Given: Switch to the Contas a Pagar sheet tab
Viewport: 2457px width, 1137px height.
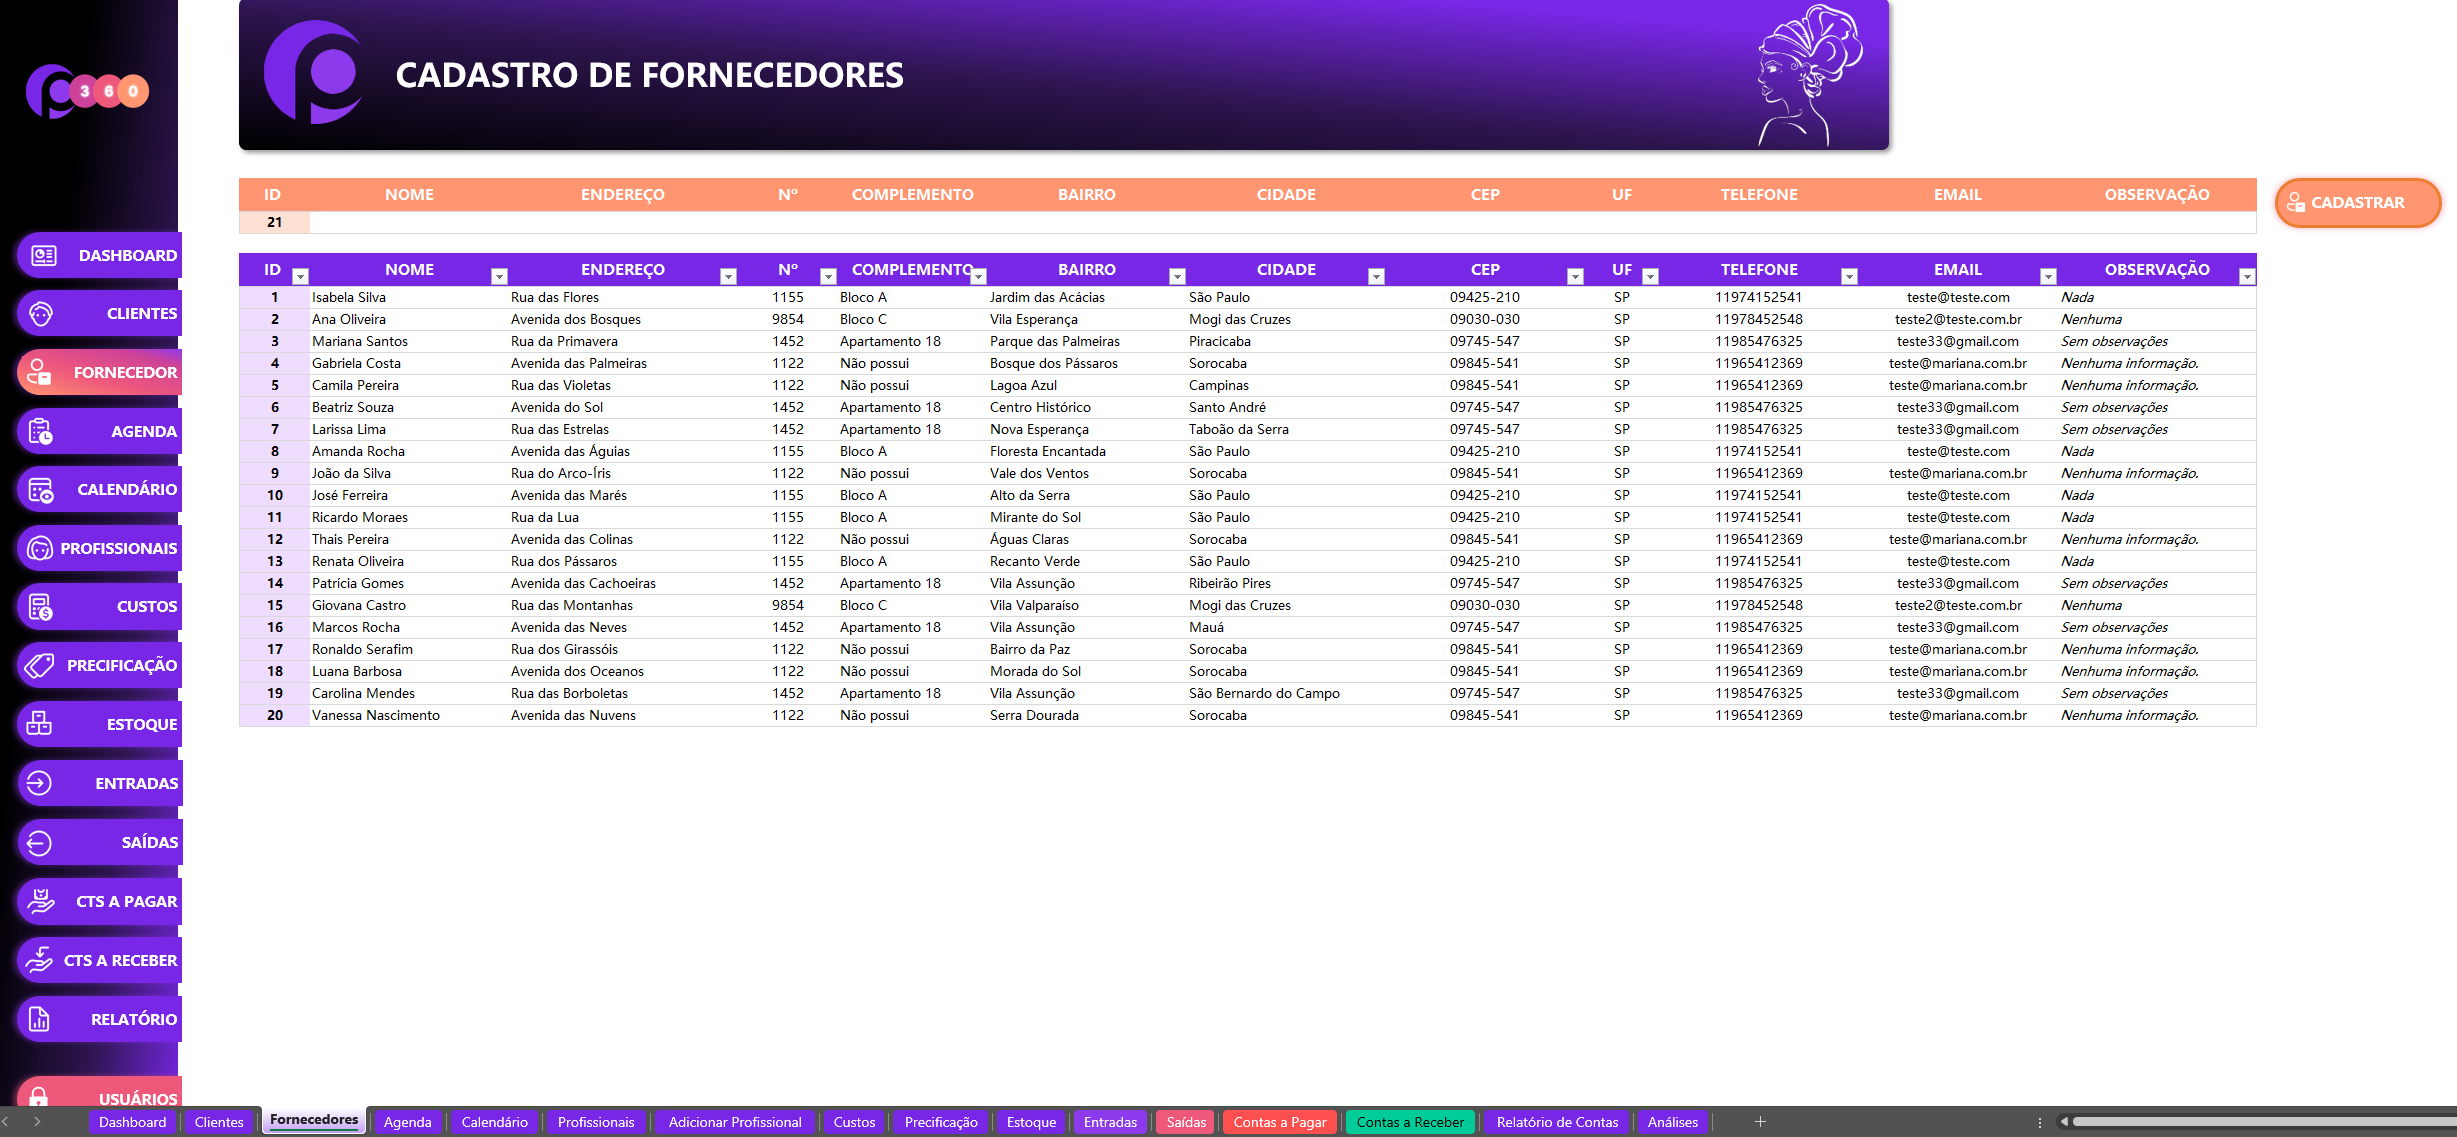Looking at the screenshot, I should point(1279,1122).
